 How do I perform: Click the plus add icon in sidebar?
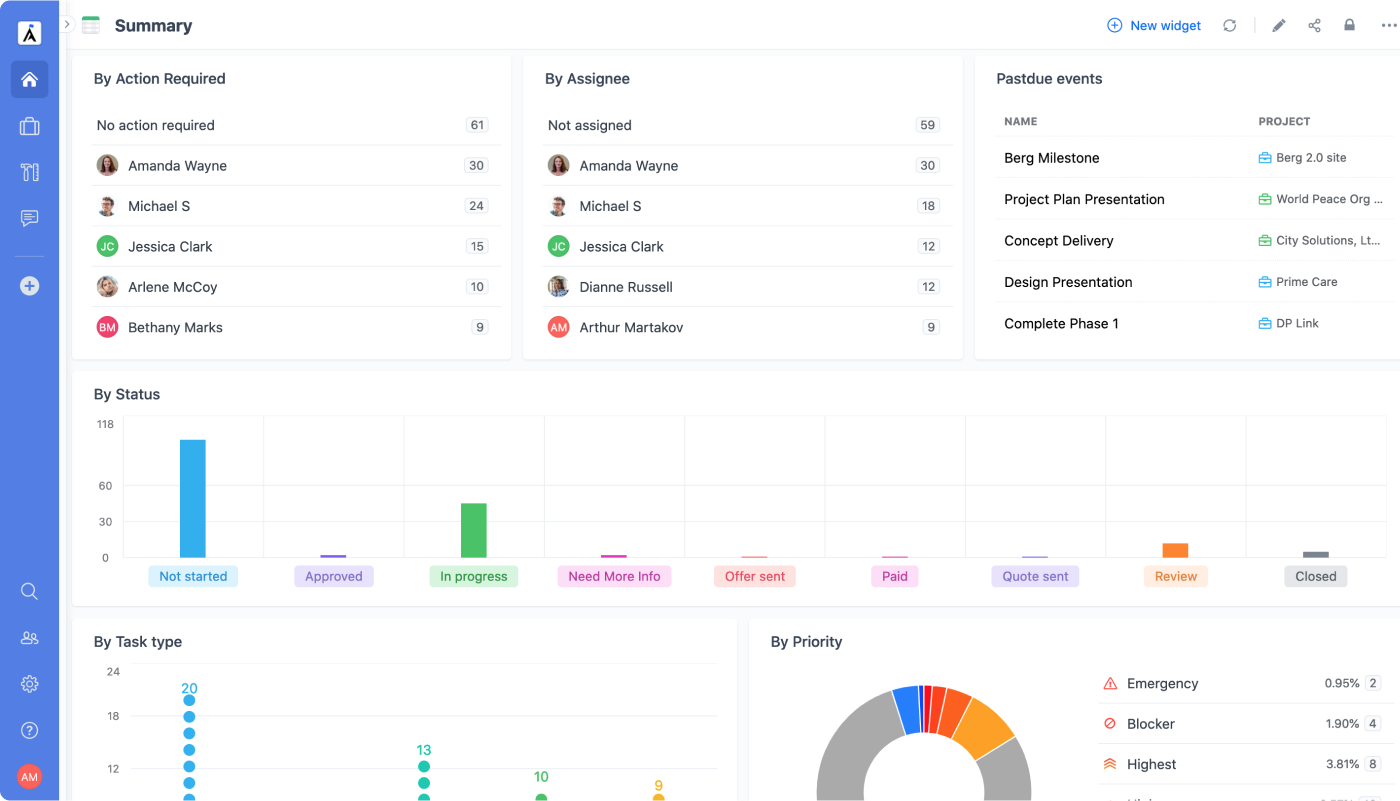(x=29, y=286)
